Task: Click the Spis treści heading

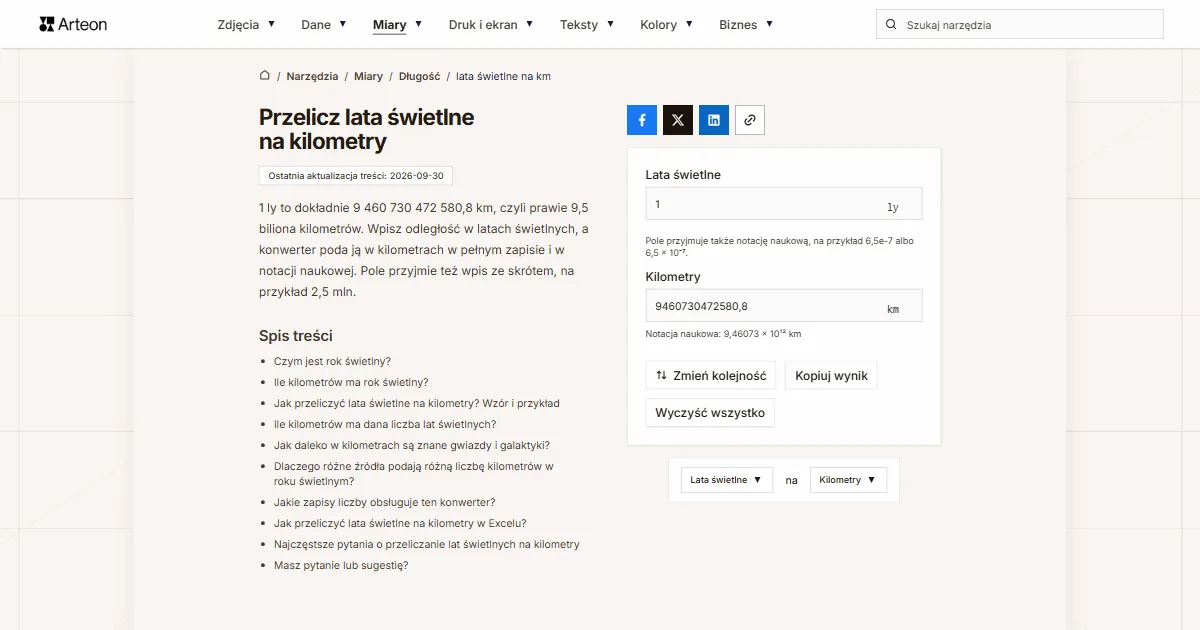Action: 296,336
